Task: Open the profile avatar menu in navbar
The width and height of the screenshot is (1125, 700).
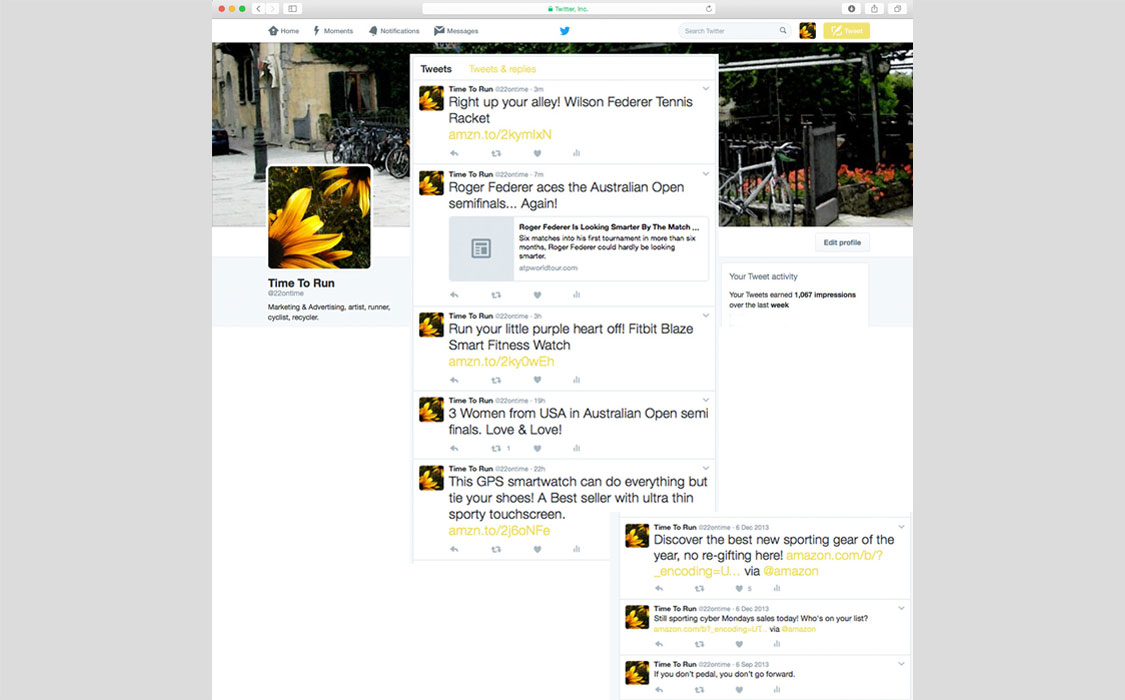Action: [807, 31]
